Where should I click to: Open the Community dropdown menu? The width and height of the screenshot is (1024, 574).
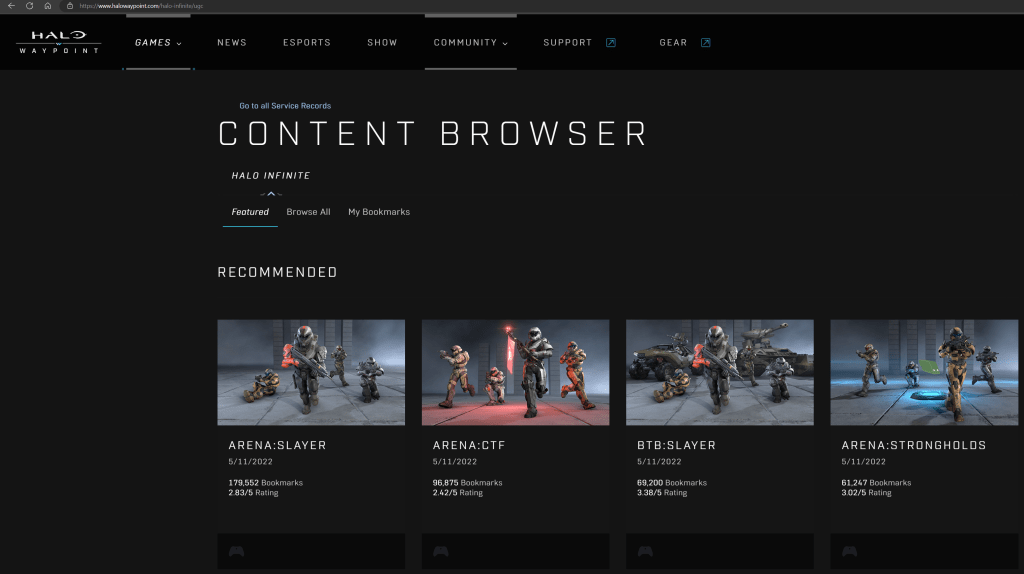[x=470, y=43]
